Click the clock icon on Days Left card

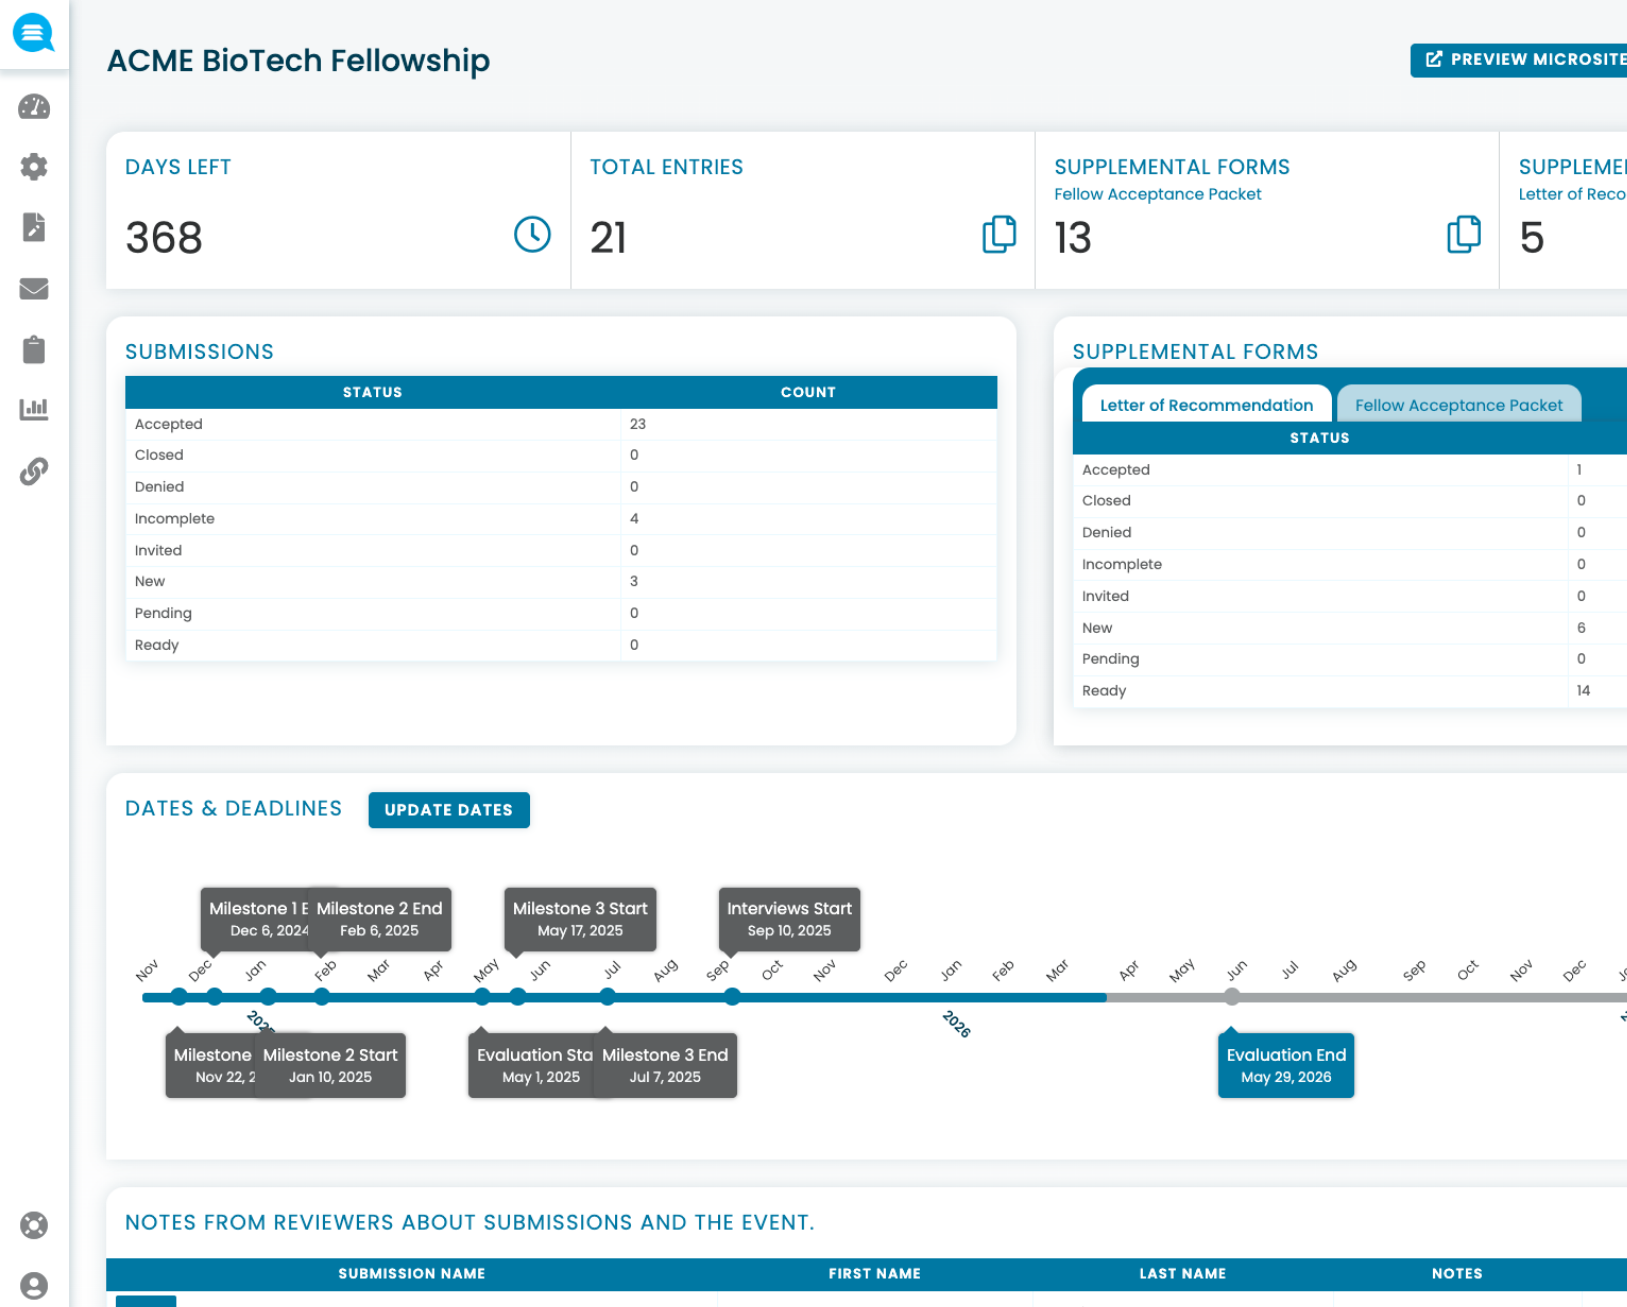[531, 236]
